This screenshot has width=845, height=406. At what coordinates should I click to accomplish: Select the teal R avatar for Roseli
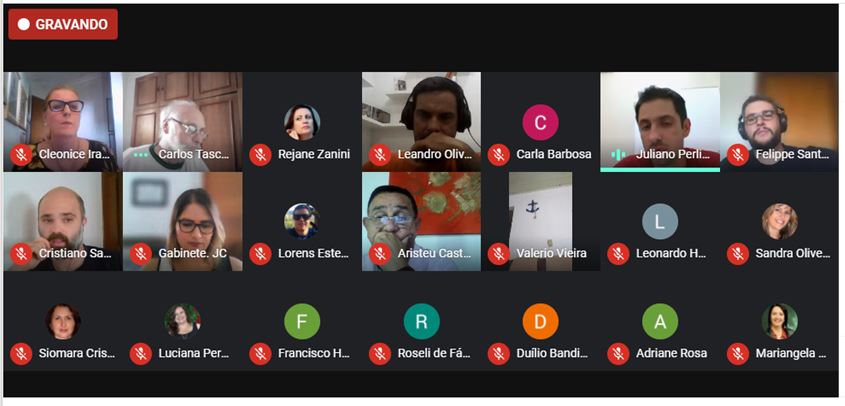point(421,321)
